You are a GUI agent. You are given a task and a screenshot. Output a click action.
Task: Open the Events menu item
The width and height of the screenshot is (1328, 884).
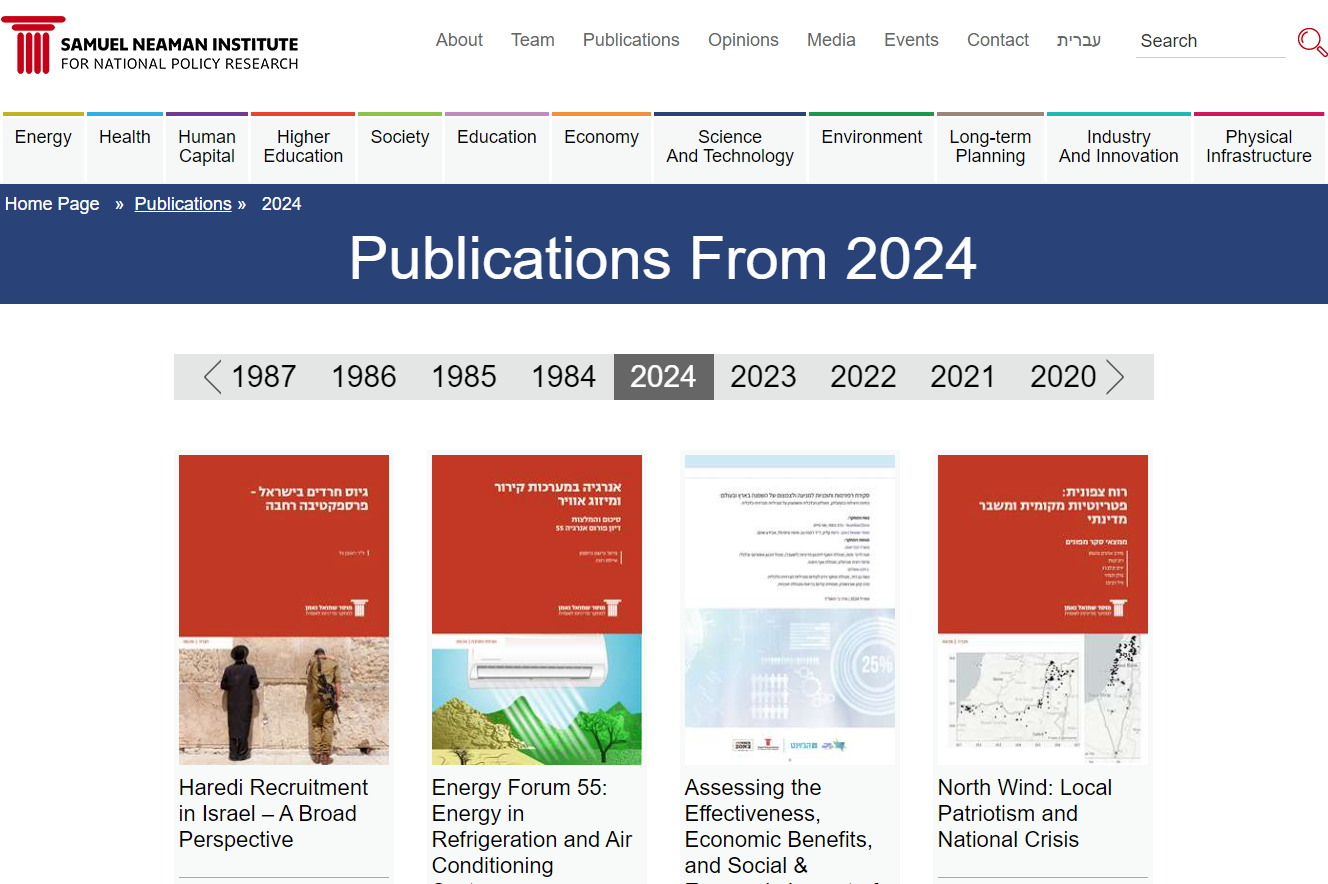(x=911, y=40)
